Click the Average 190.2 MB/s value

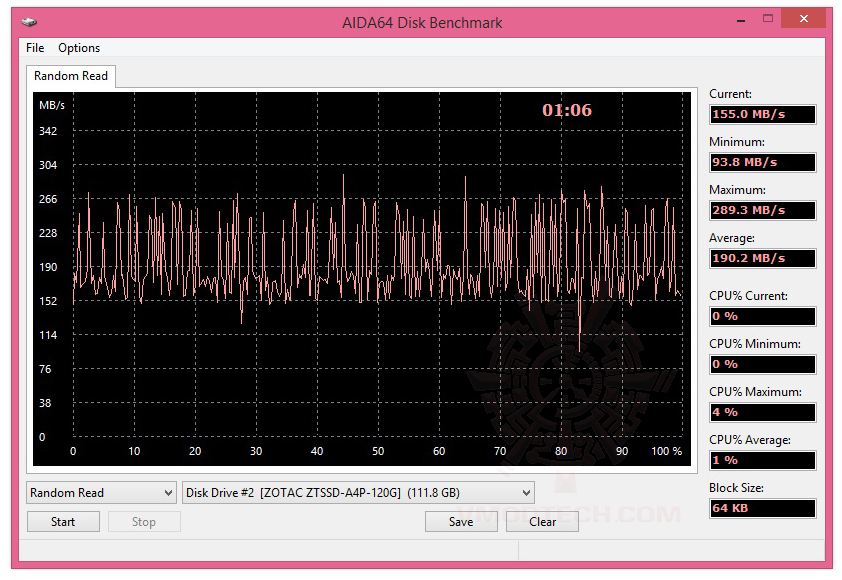[763, 258]
